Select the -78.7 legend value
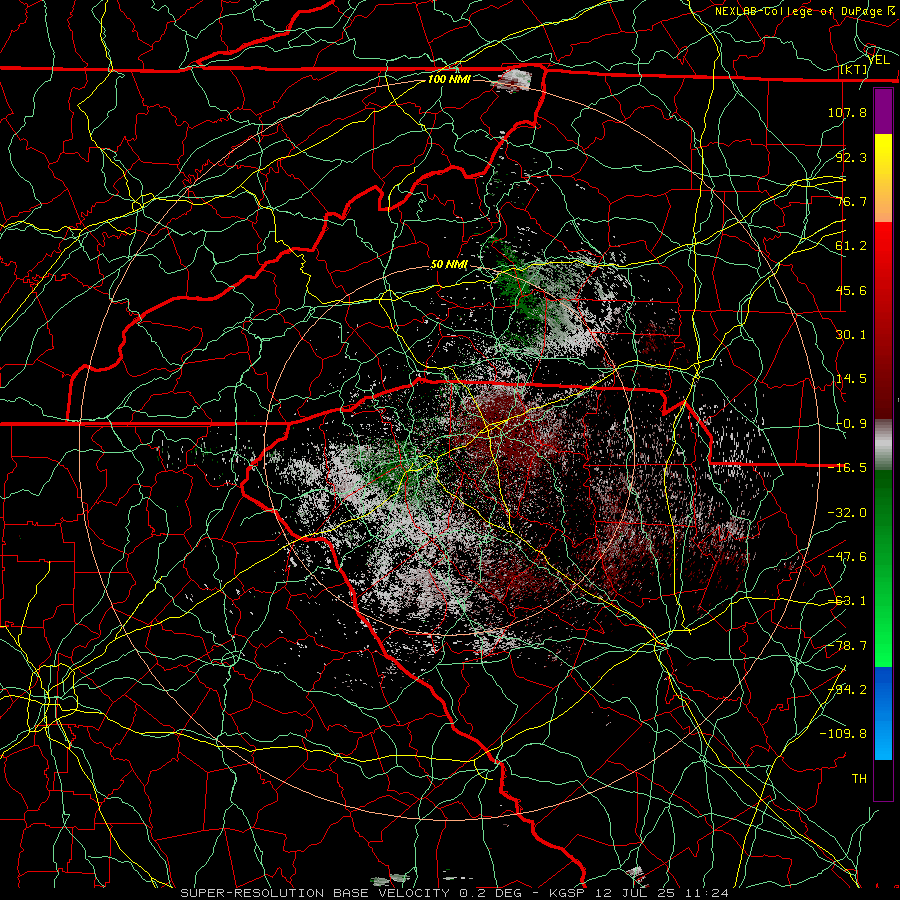900x900 pixels. pos(847,646)
